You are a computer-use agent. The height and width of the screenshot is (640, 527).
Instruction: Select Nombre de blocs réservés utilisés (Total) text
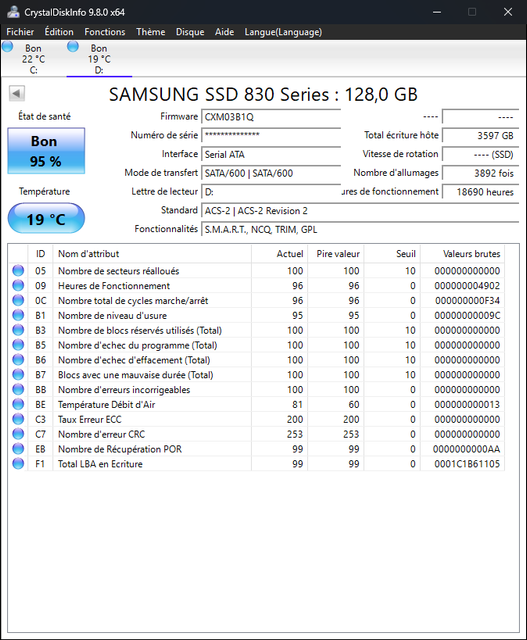coord(140,330)
